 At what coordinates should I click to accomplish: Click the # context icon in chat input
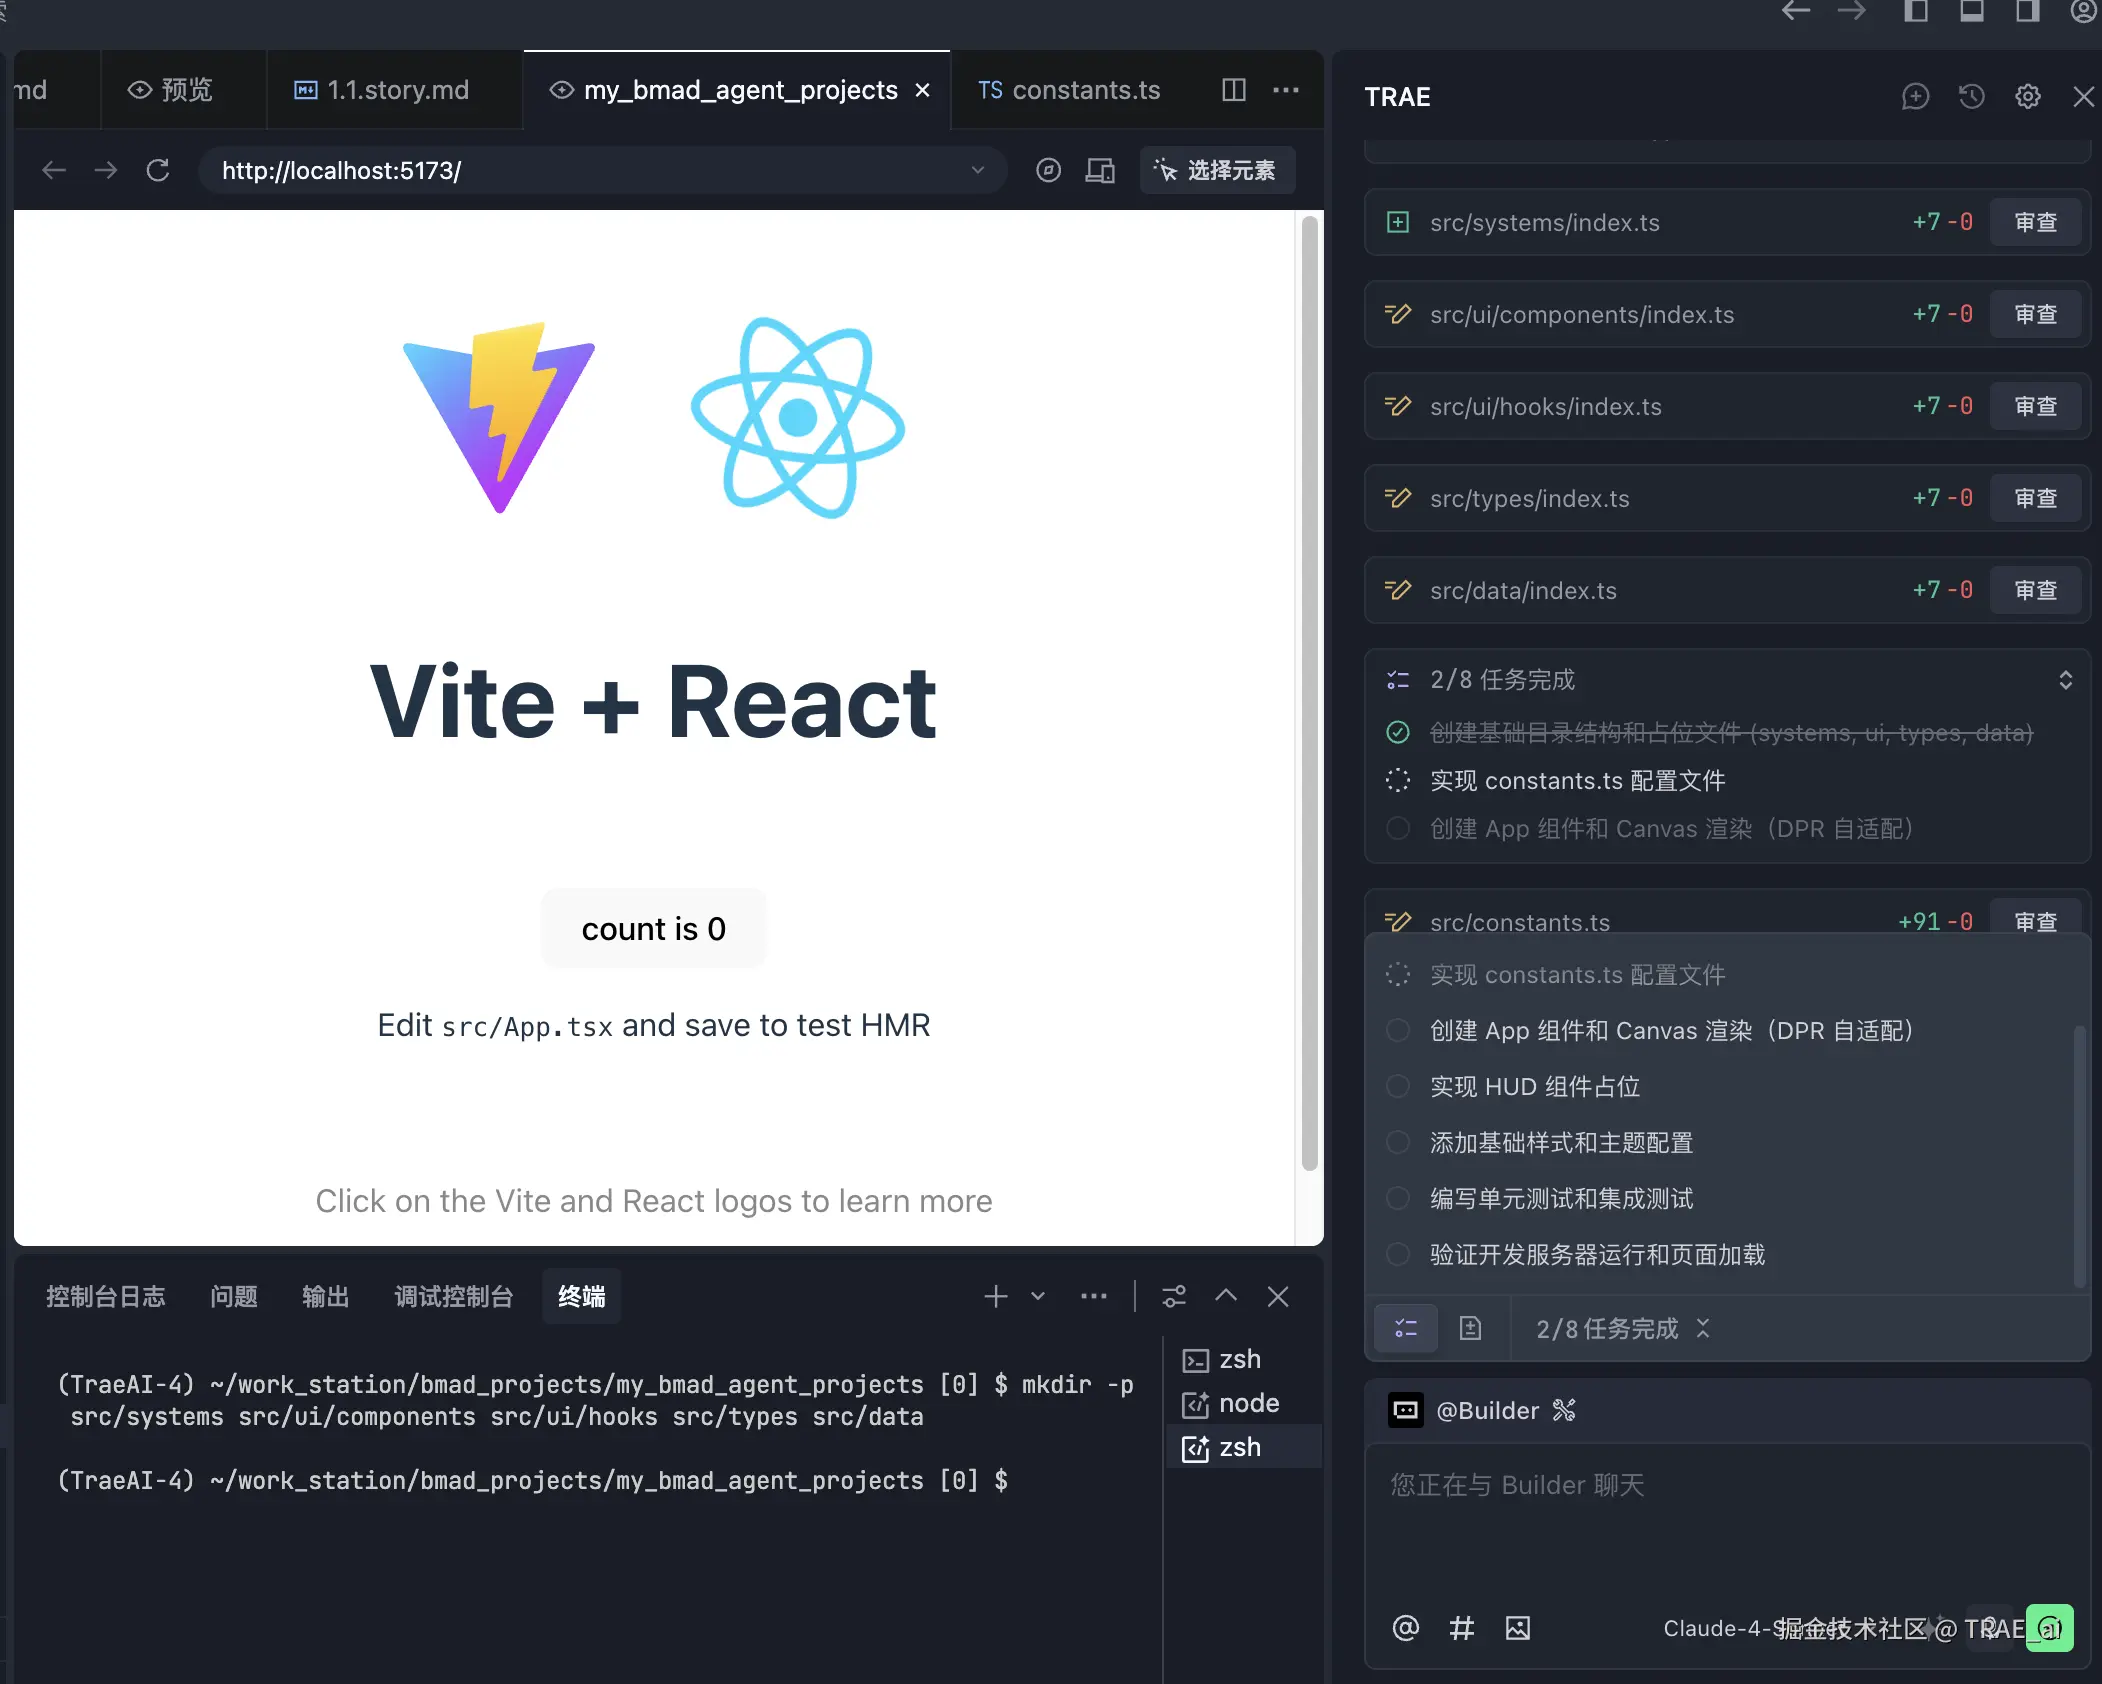[1461, 1628]
